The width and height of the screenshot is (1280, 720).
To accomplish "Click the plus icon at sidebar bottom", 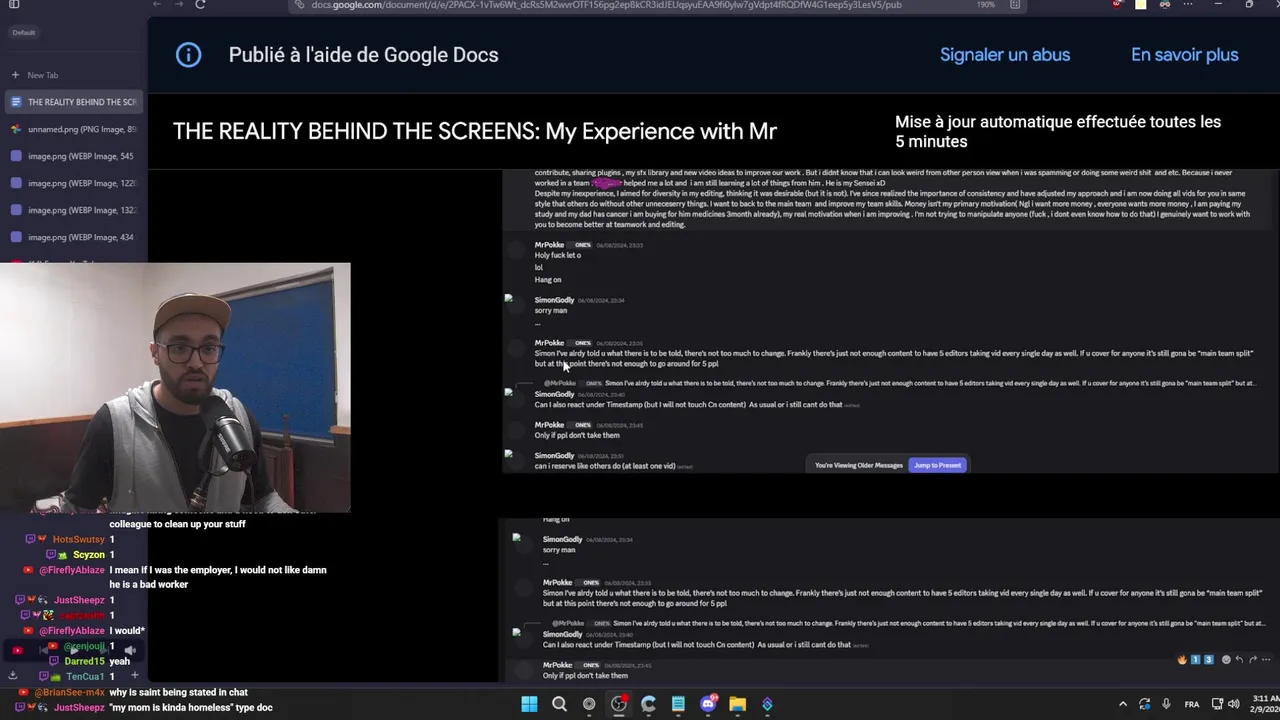I will pyautogui.click(x=134, y=675).
